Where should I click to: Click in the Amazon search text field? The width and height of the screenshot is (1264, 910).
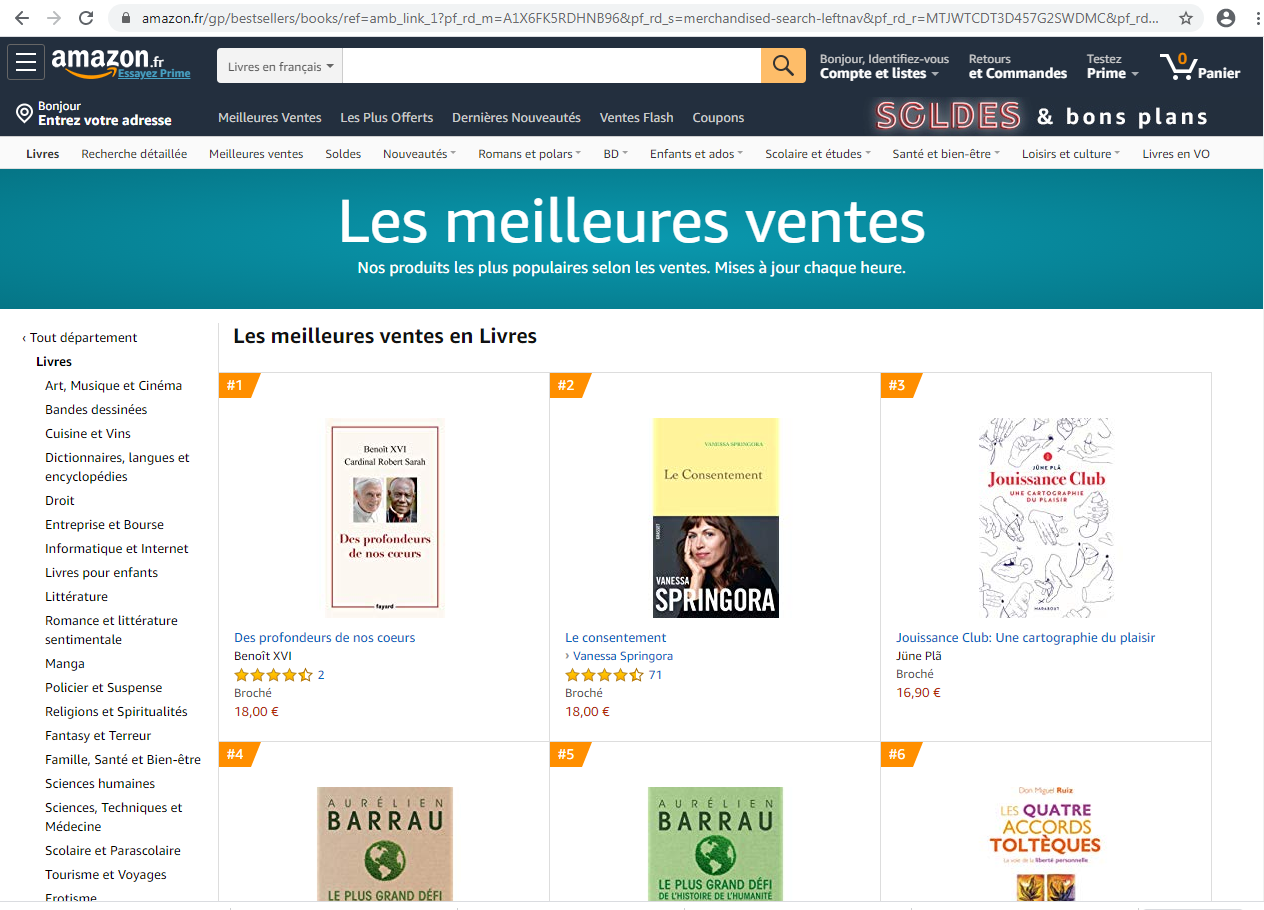pyautogui.click(x=551, y=66)
